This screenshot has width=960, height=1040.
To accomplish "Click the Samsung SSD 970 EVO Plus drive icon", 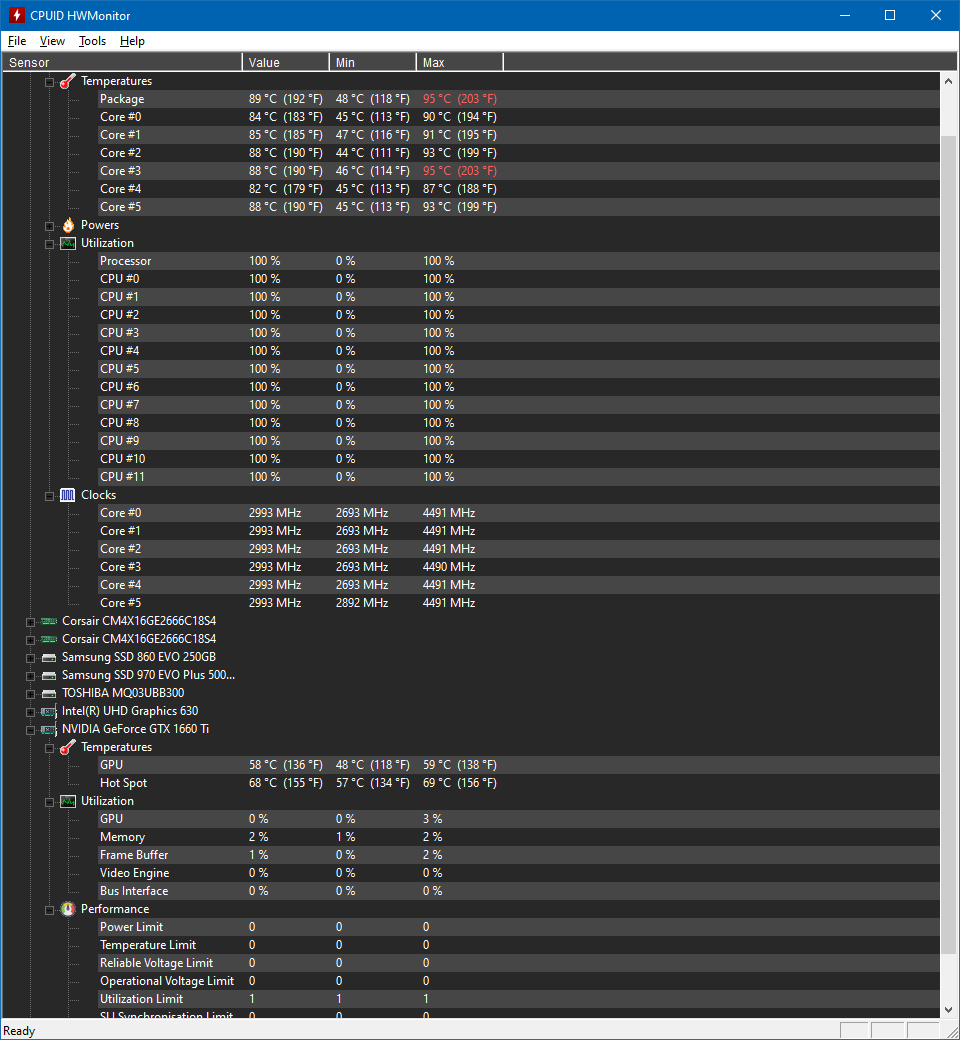I will (x=48, y=675).
